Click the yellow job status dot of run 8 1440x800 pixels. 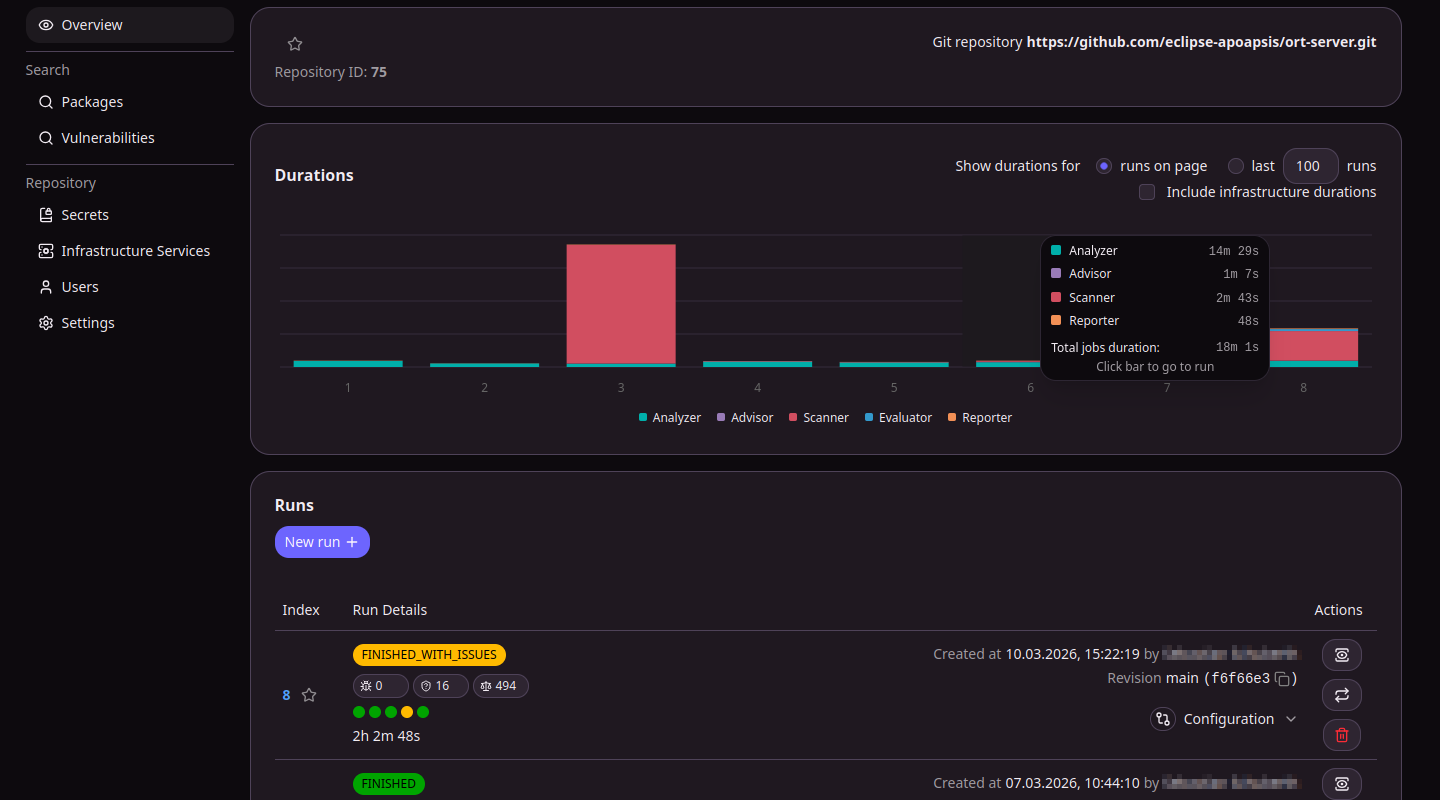click(407, 712)
